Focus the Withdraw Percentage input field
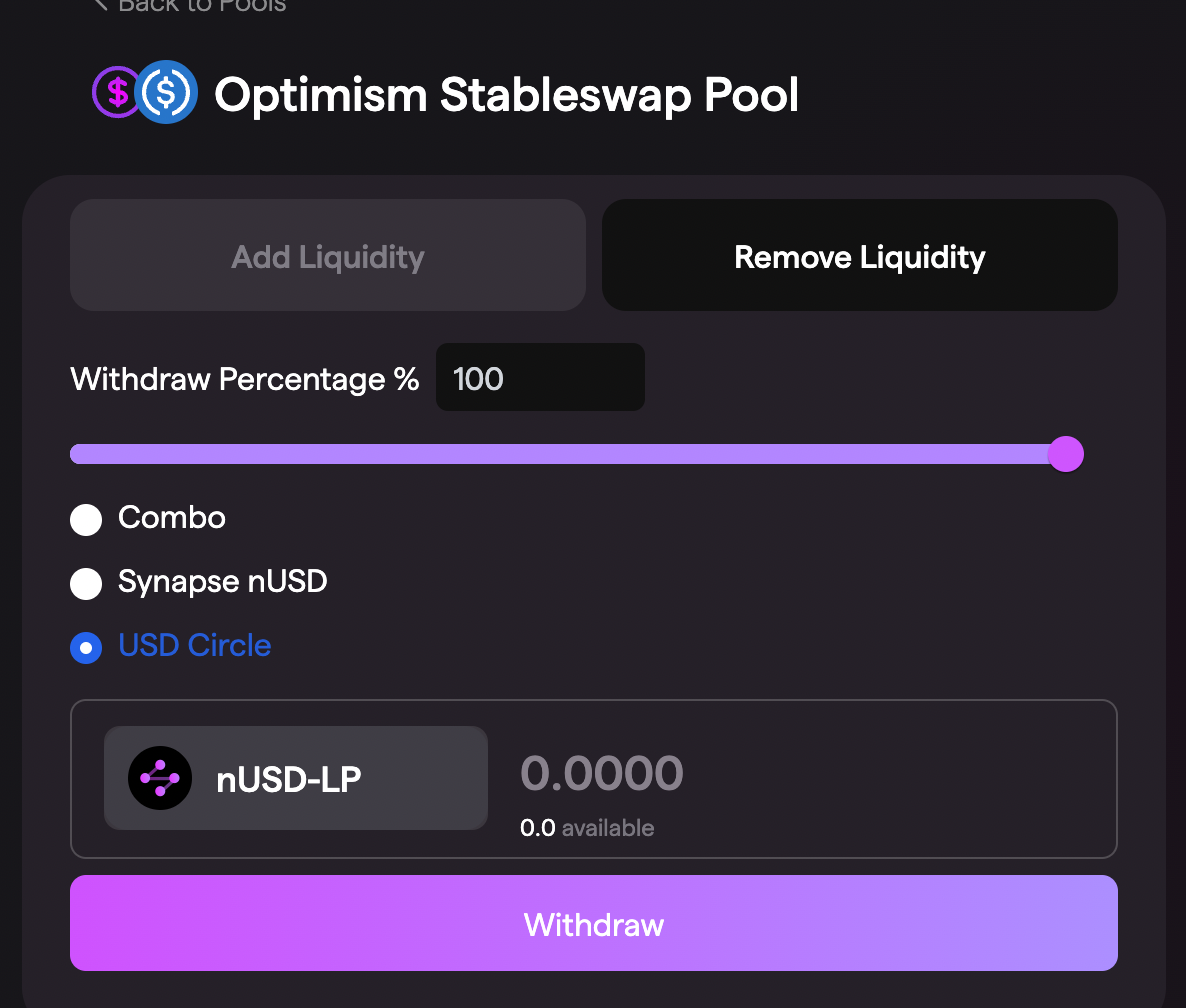 (540, 377)
